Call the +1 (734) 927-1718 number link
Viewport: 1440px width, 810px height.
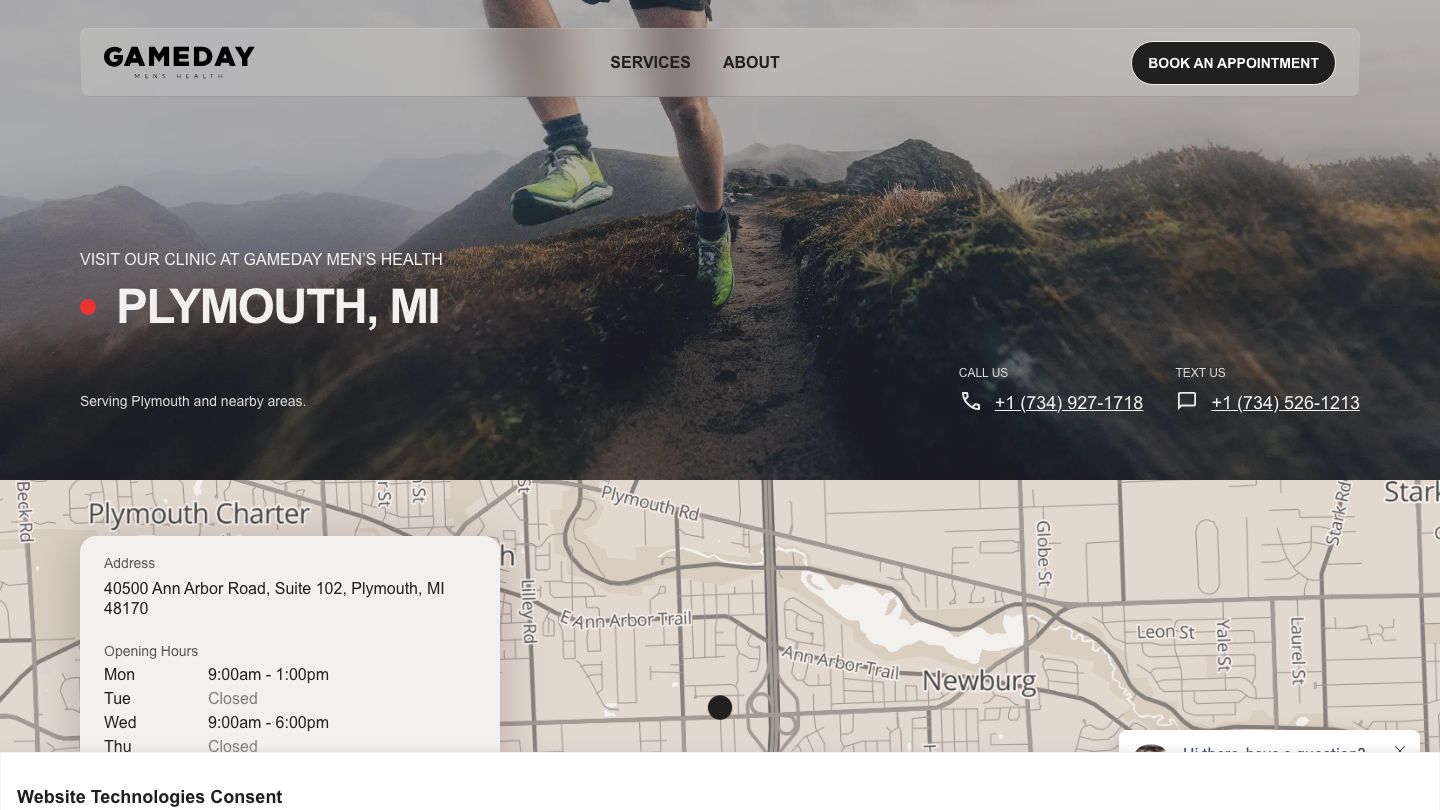click(1068, 403)
